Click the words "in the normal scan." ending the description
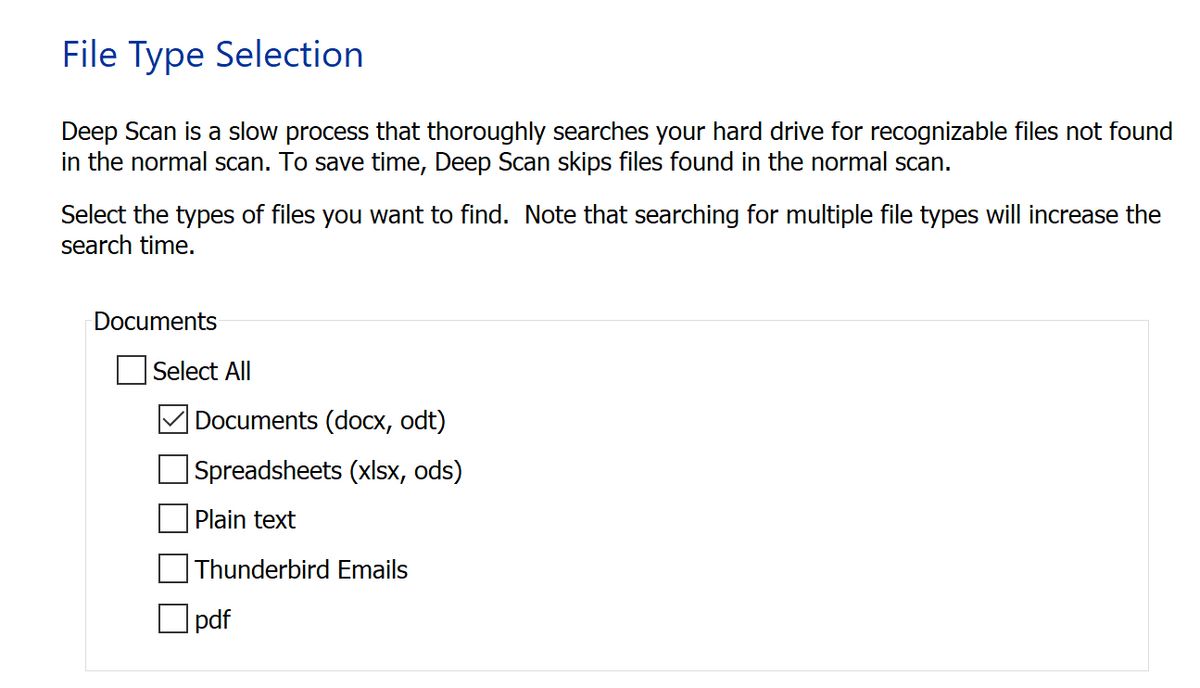 (163, 163)
